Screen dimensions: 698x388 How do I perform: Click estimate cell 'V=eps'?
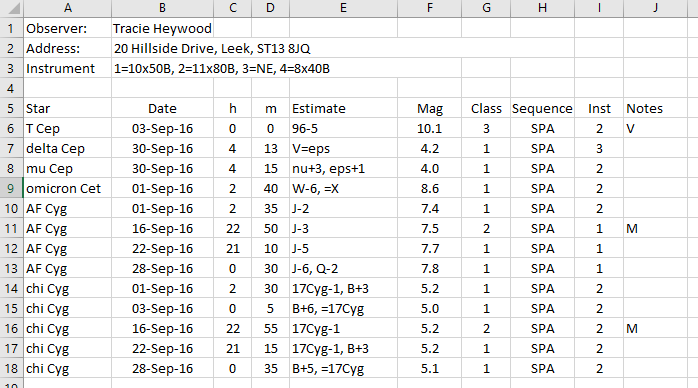(343, 149)
